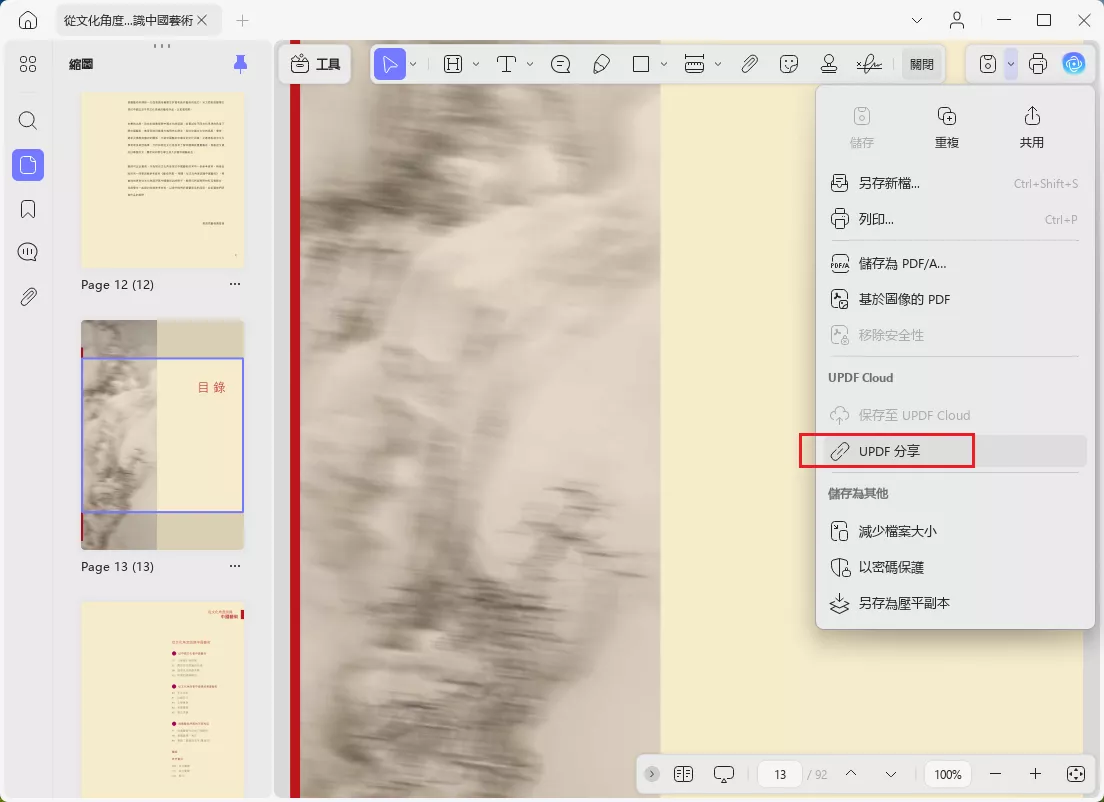Choose 另存為壓平副本 menu entry
The image size is (1104, 802).
coord(955,603)
